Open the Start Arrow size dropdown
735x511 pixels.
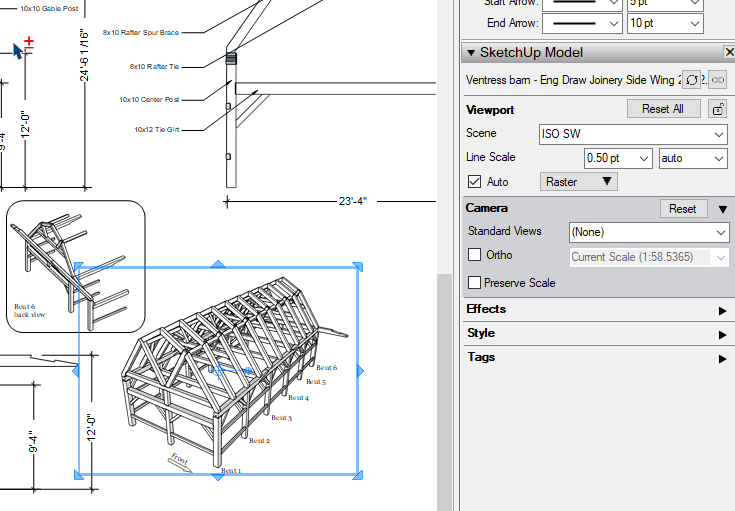coord(665,4)
